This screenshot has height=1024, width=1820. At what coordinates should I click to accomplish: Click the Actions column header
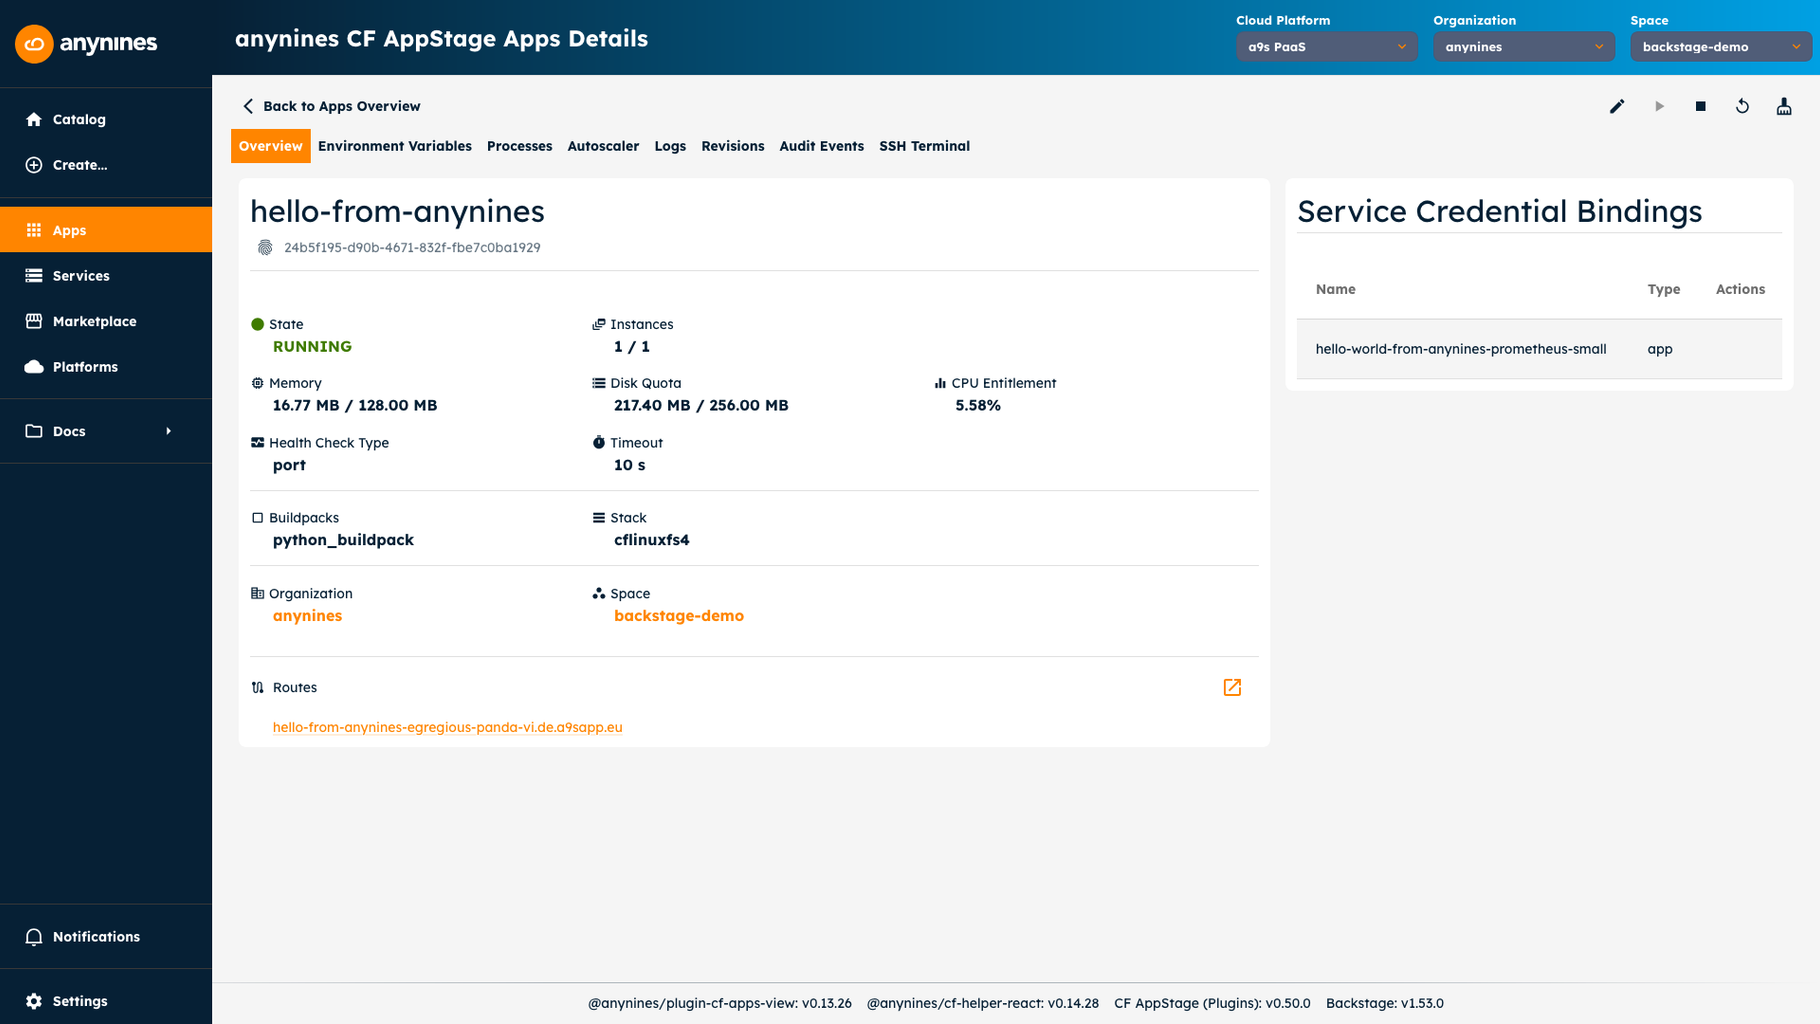tap(1740, 289)
